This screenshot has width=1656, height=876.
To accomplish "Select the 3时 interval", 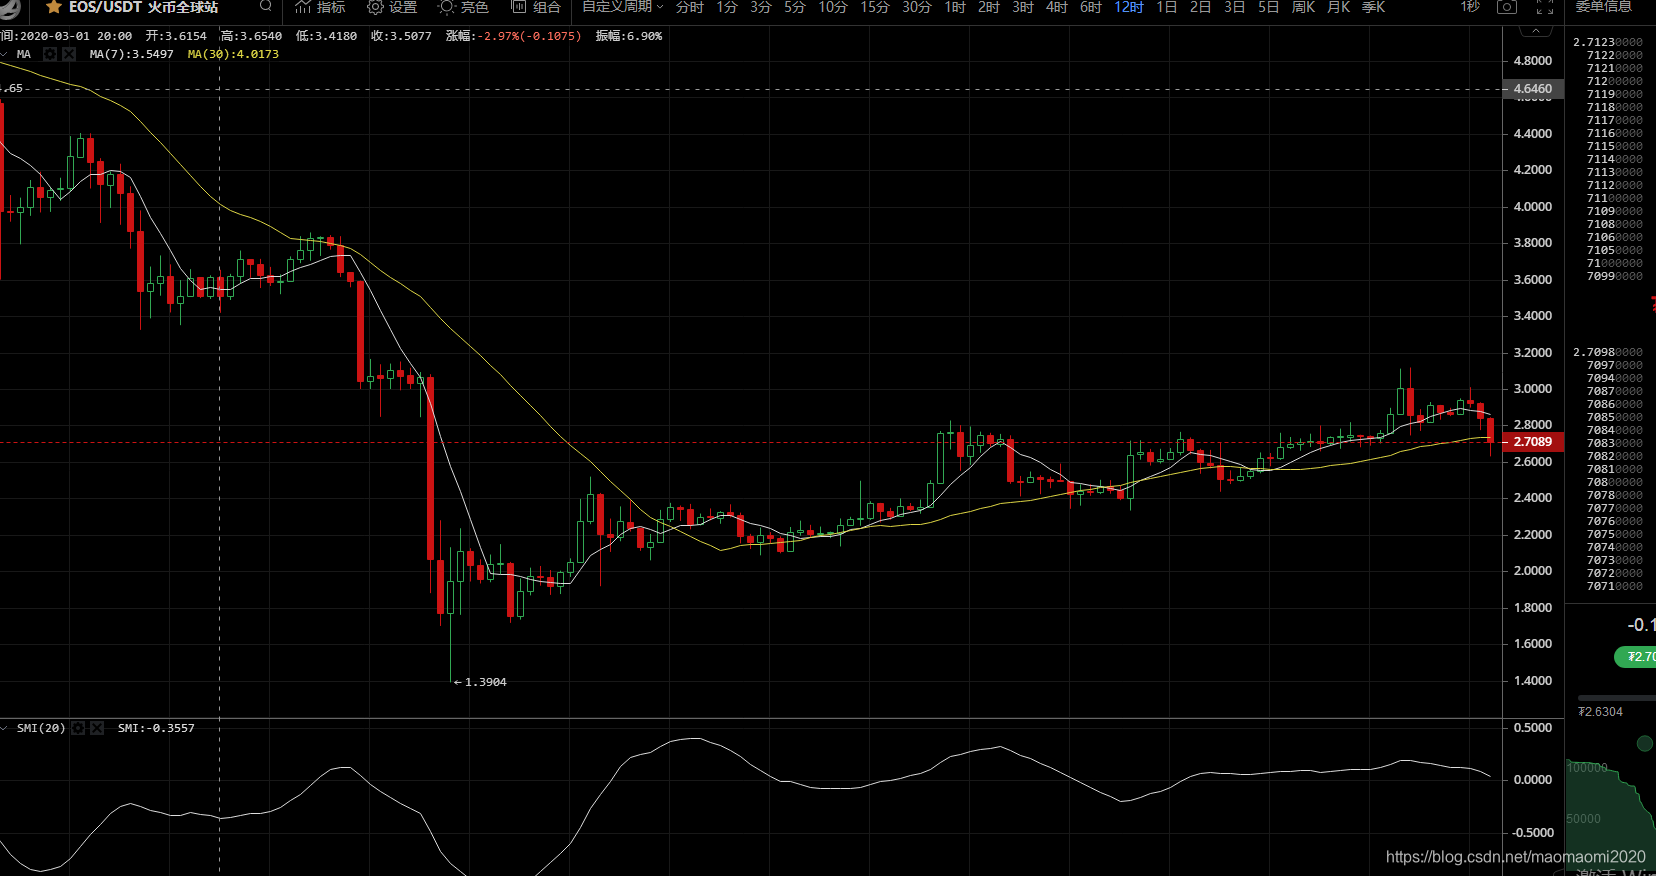I will coord(1023,7).
